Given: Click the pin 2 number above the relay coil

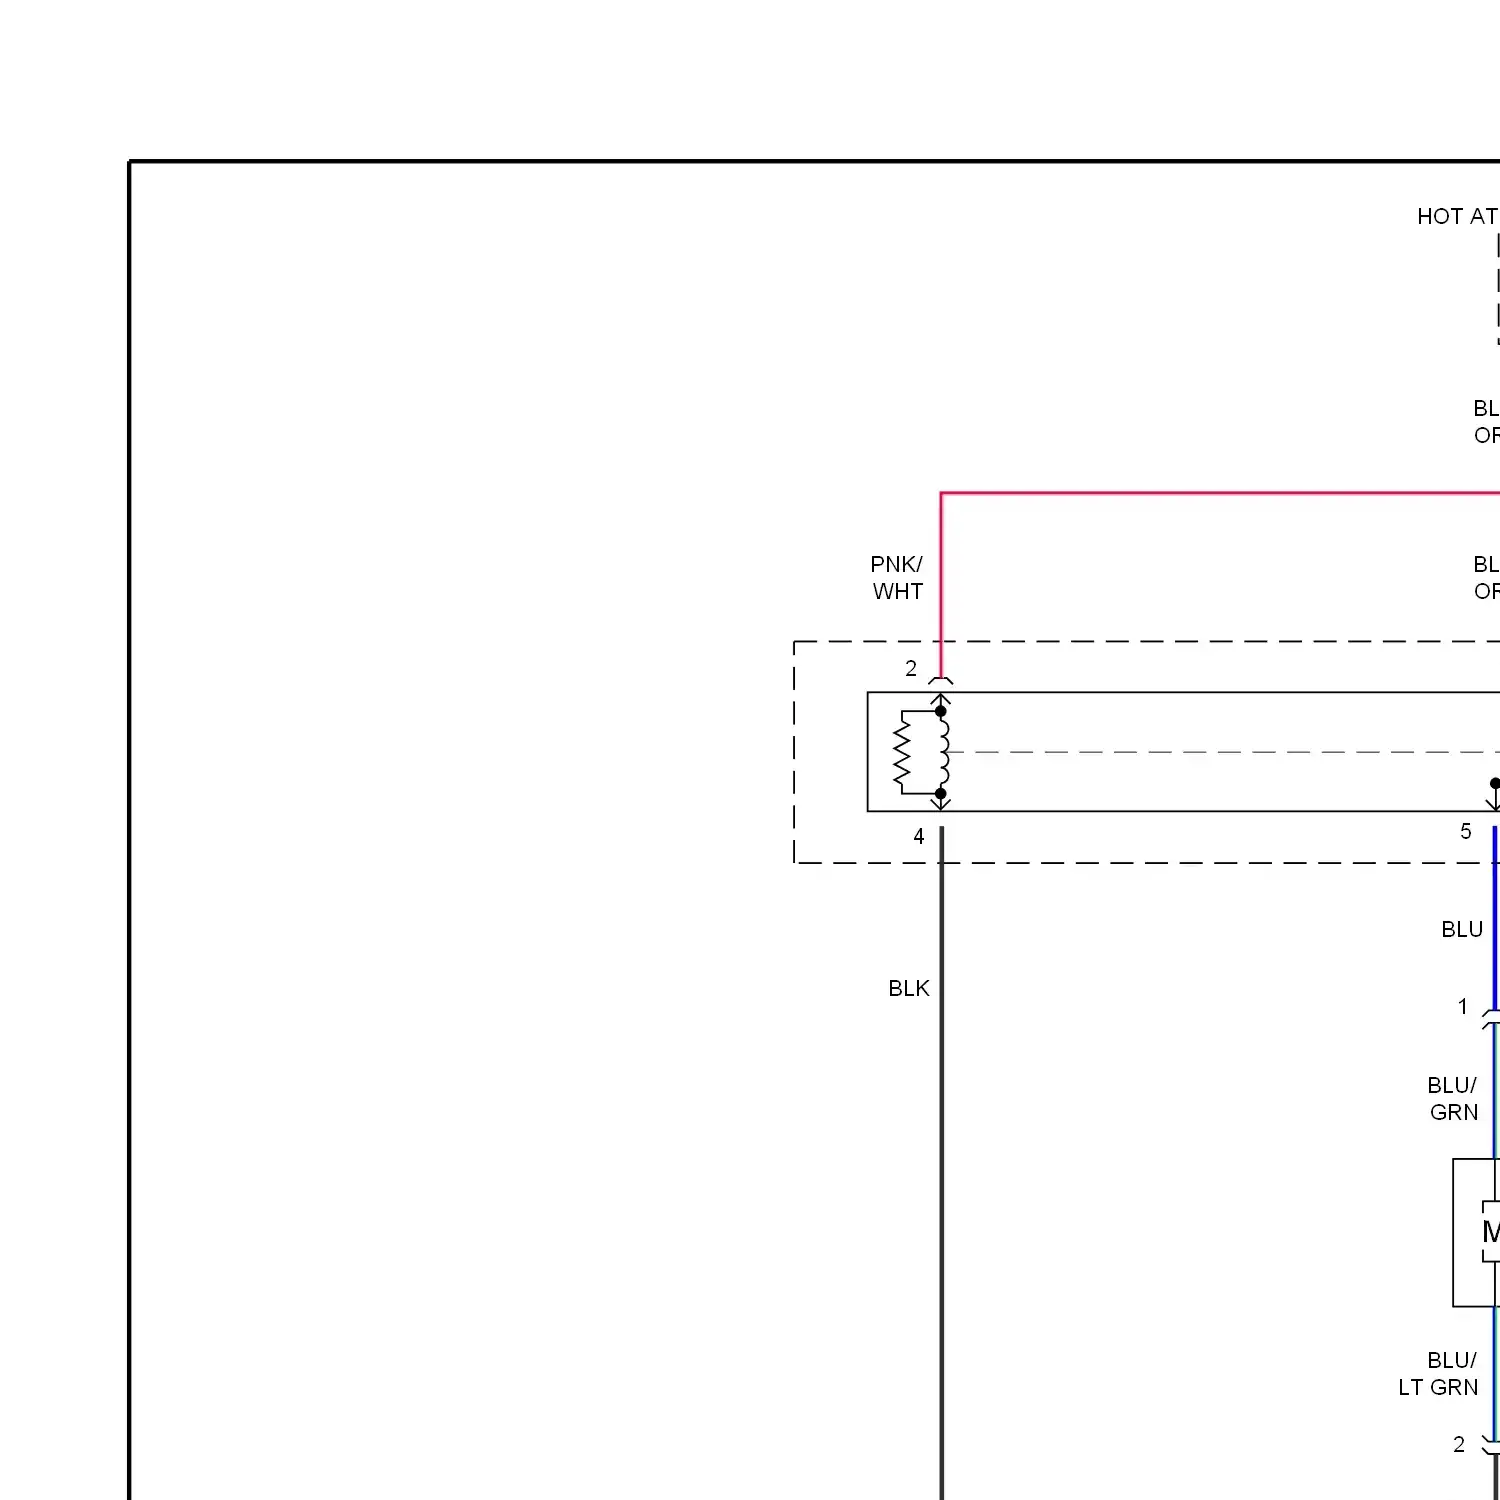Looking at the screenshot, I should (x=911, y=668).
